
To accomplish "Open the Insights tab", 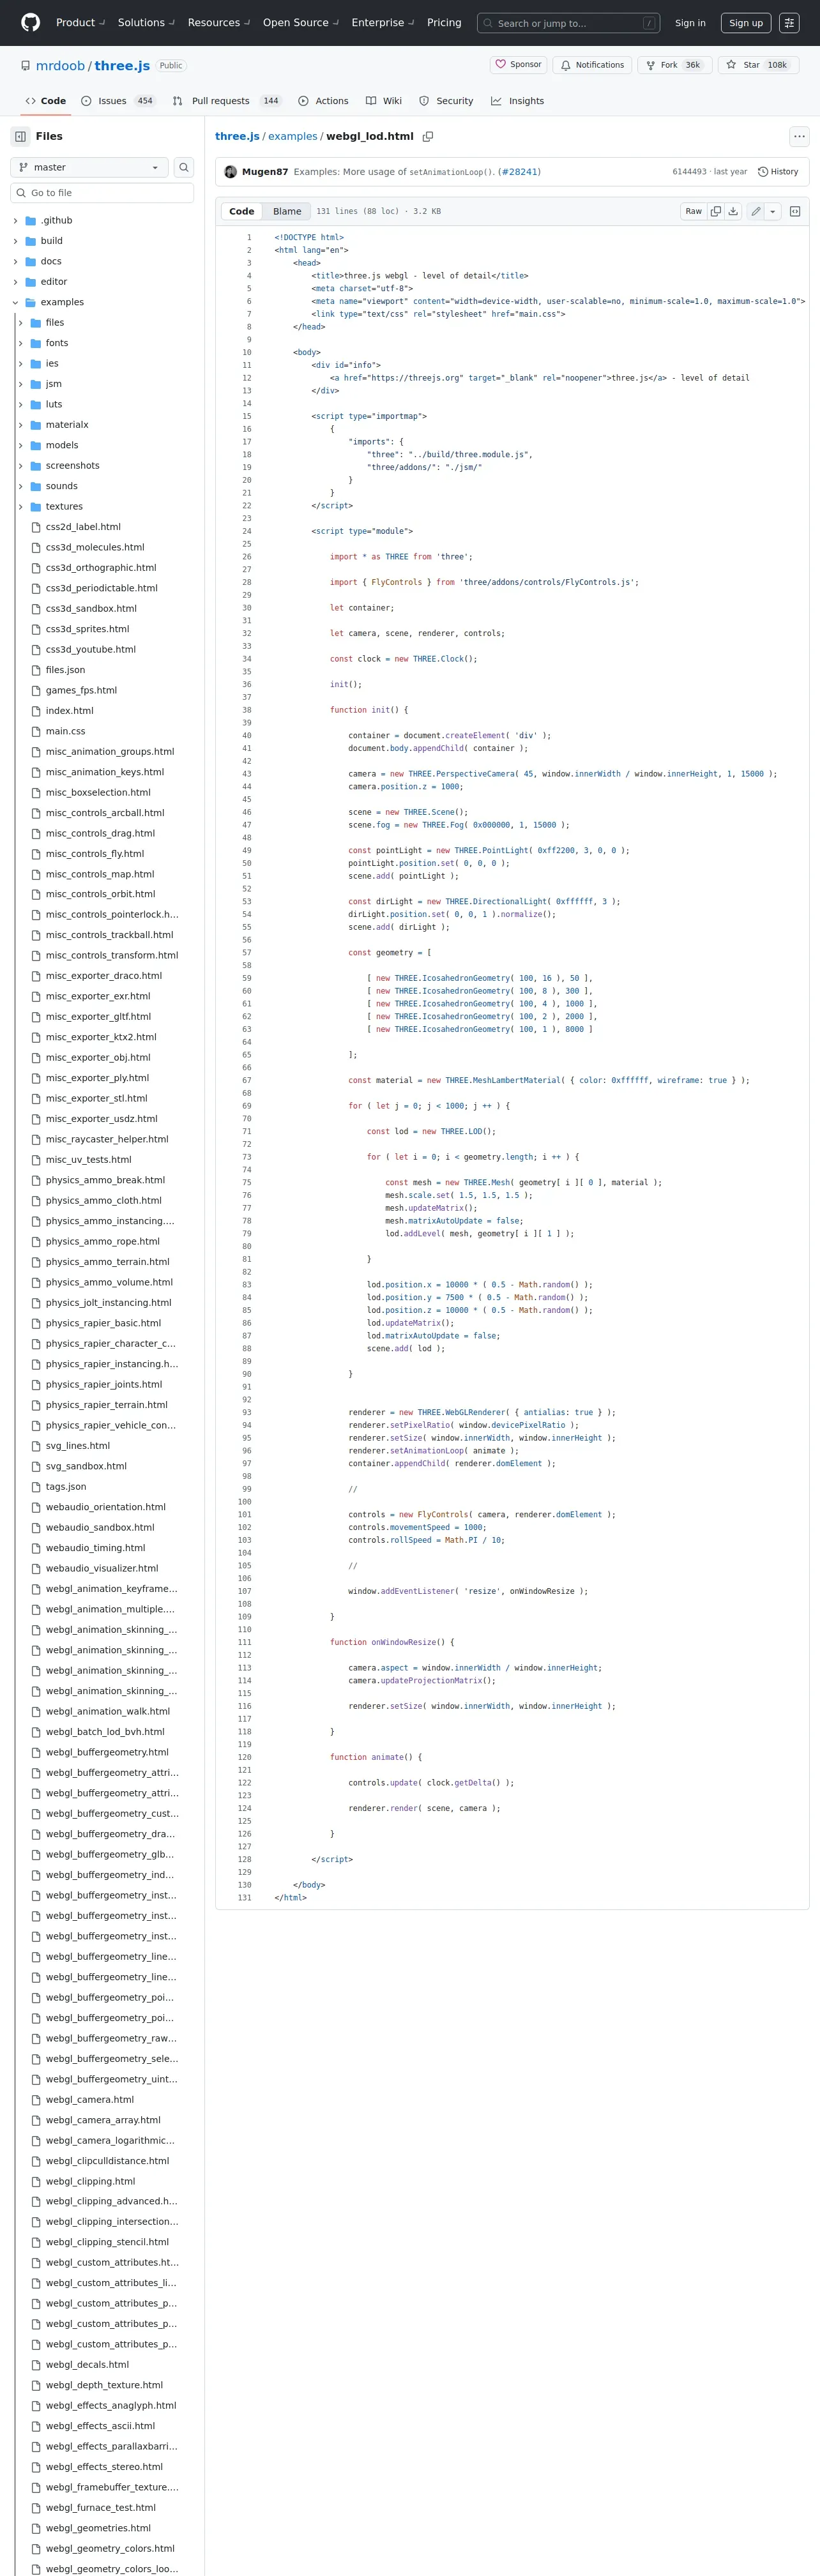I will point(518,101).
